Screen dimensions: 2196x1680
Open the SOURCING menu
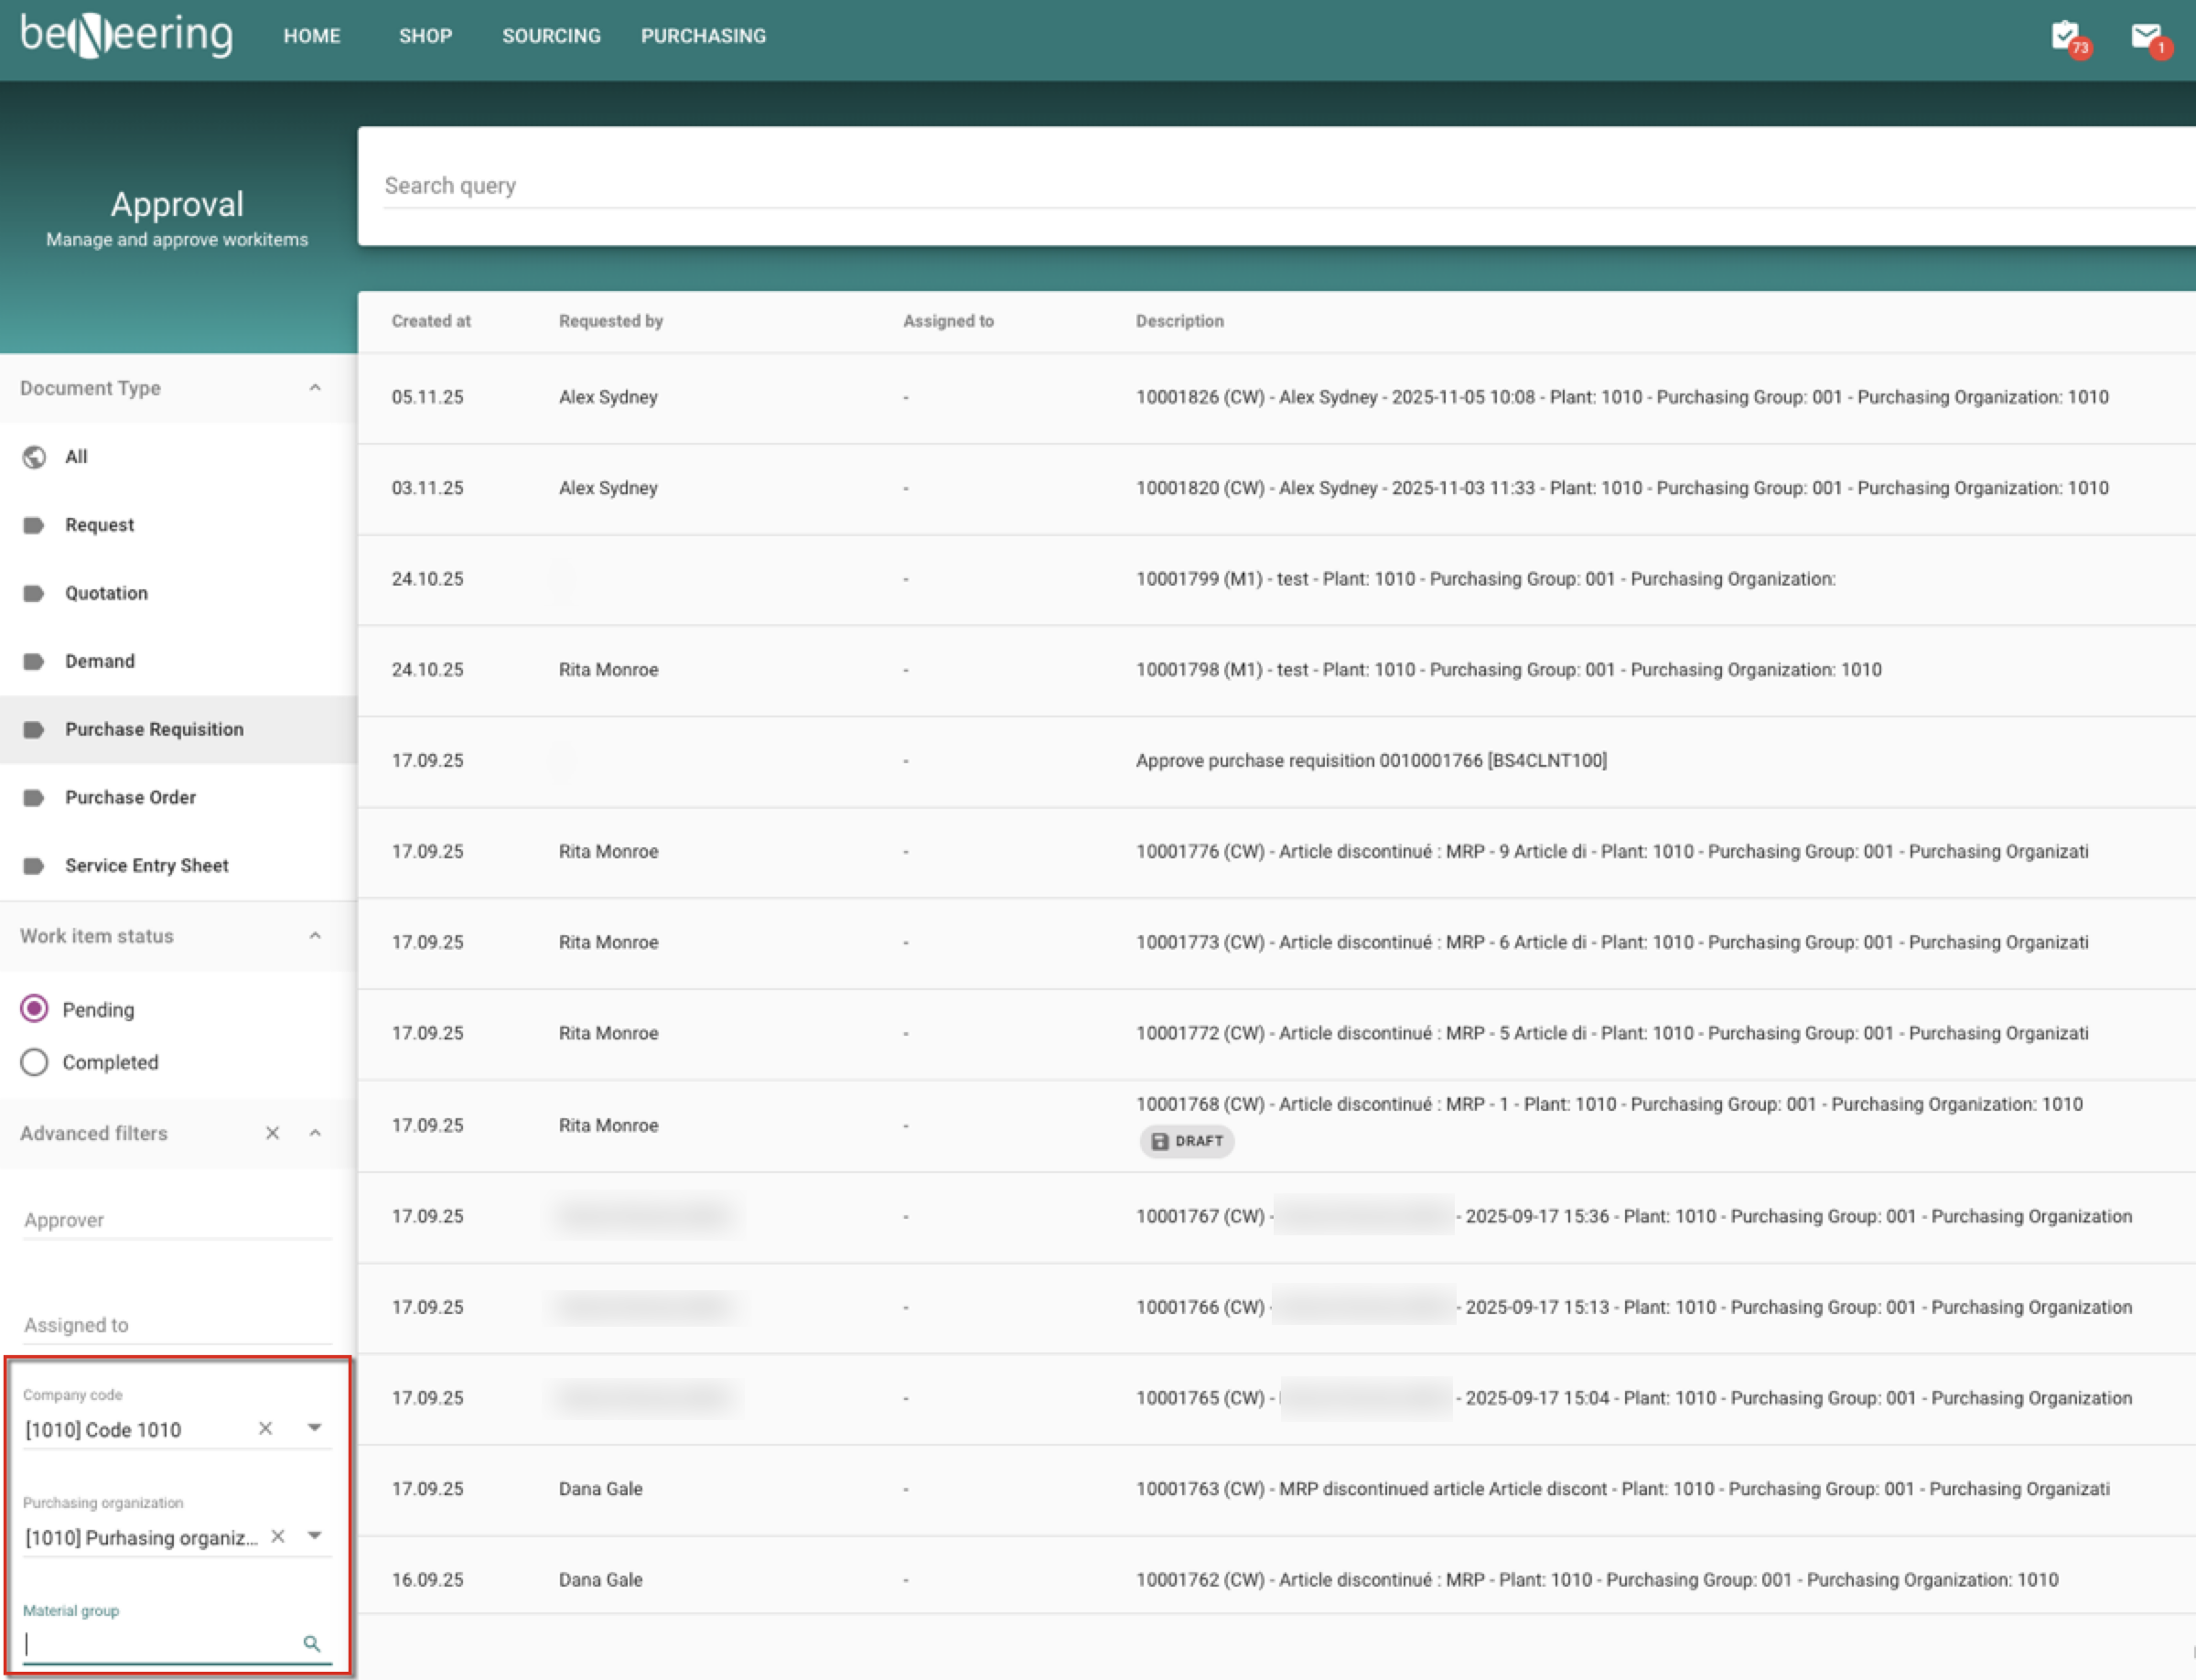pos(551,36)
